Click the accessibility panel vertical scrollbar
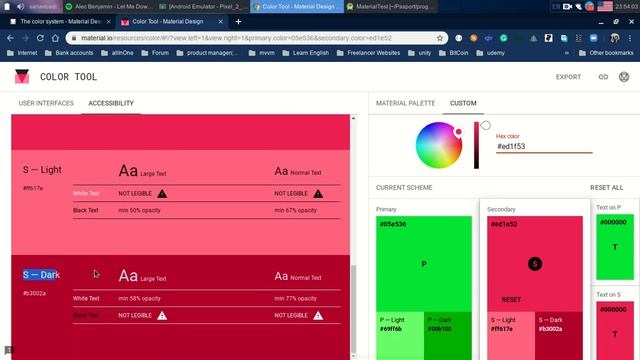This screenshot has width=640, height=360. coord(353,309)
